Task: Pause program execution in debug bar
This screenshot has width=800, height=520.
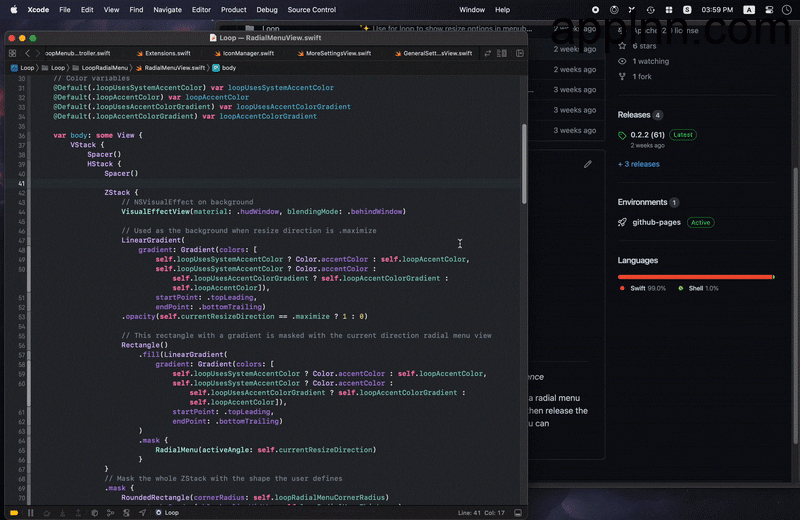Action: (31, 512)
